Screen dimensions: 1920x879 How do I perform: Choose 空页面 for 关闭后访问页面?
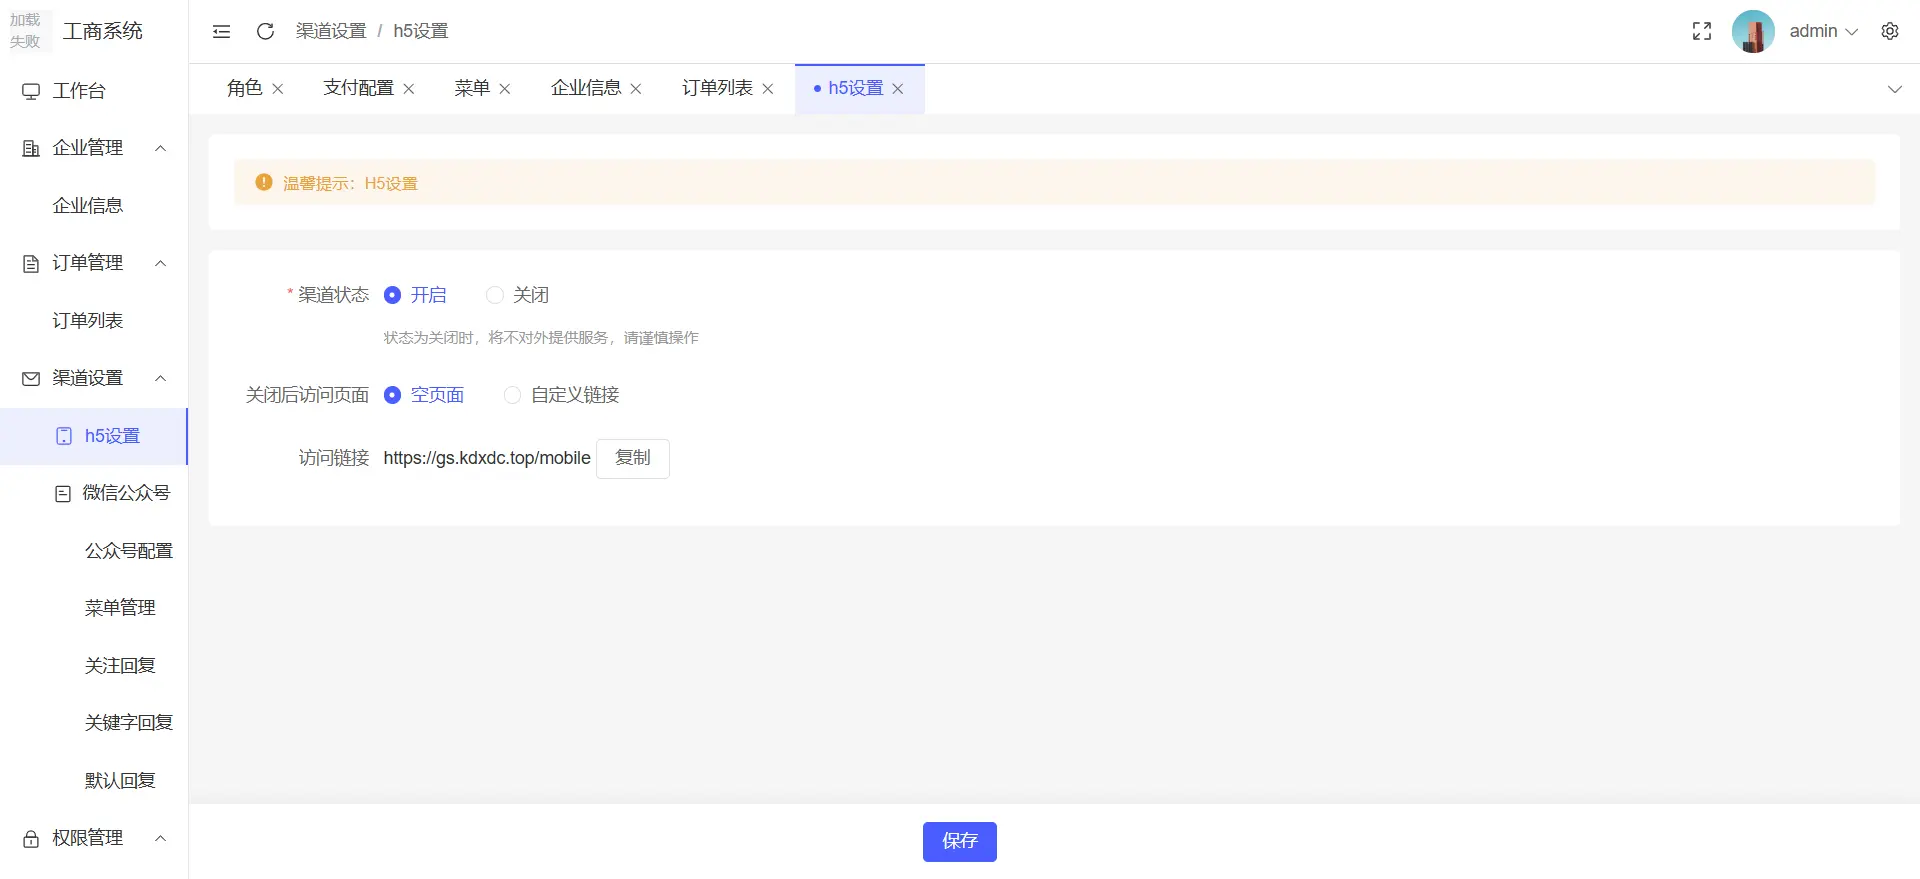pos(424,395)
